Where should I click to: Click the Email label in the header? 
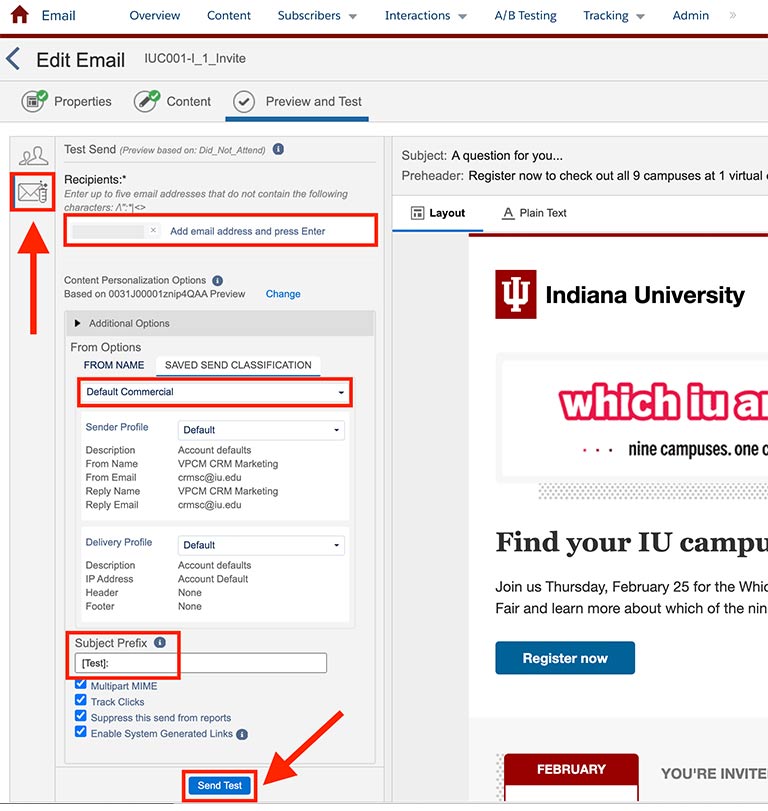[58, 16]
